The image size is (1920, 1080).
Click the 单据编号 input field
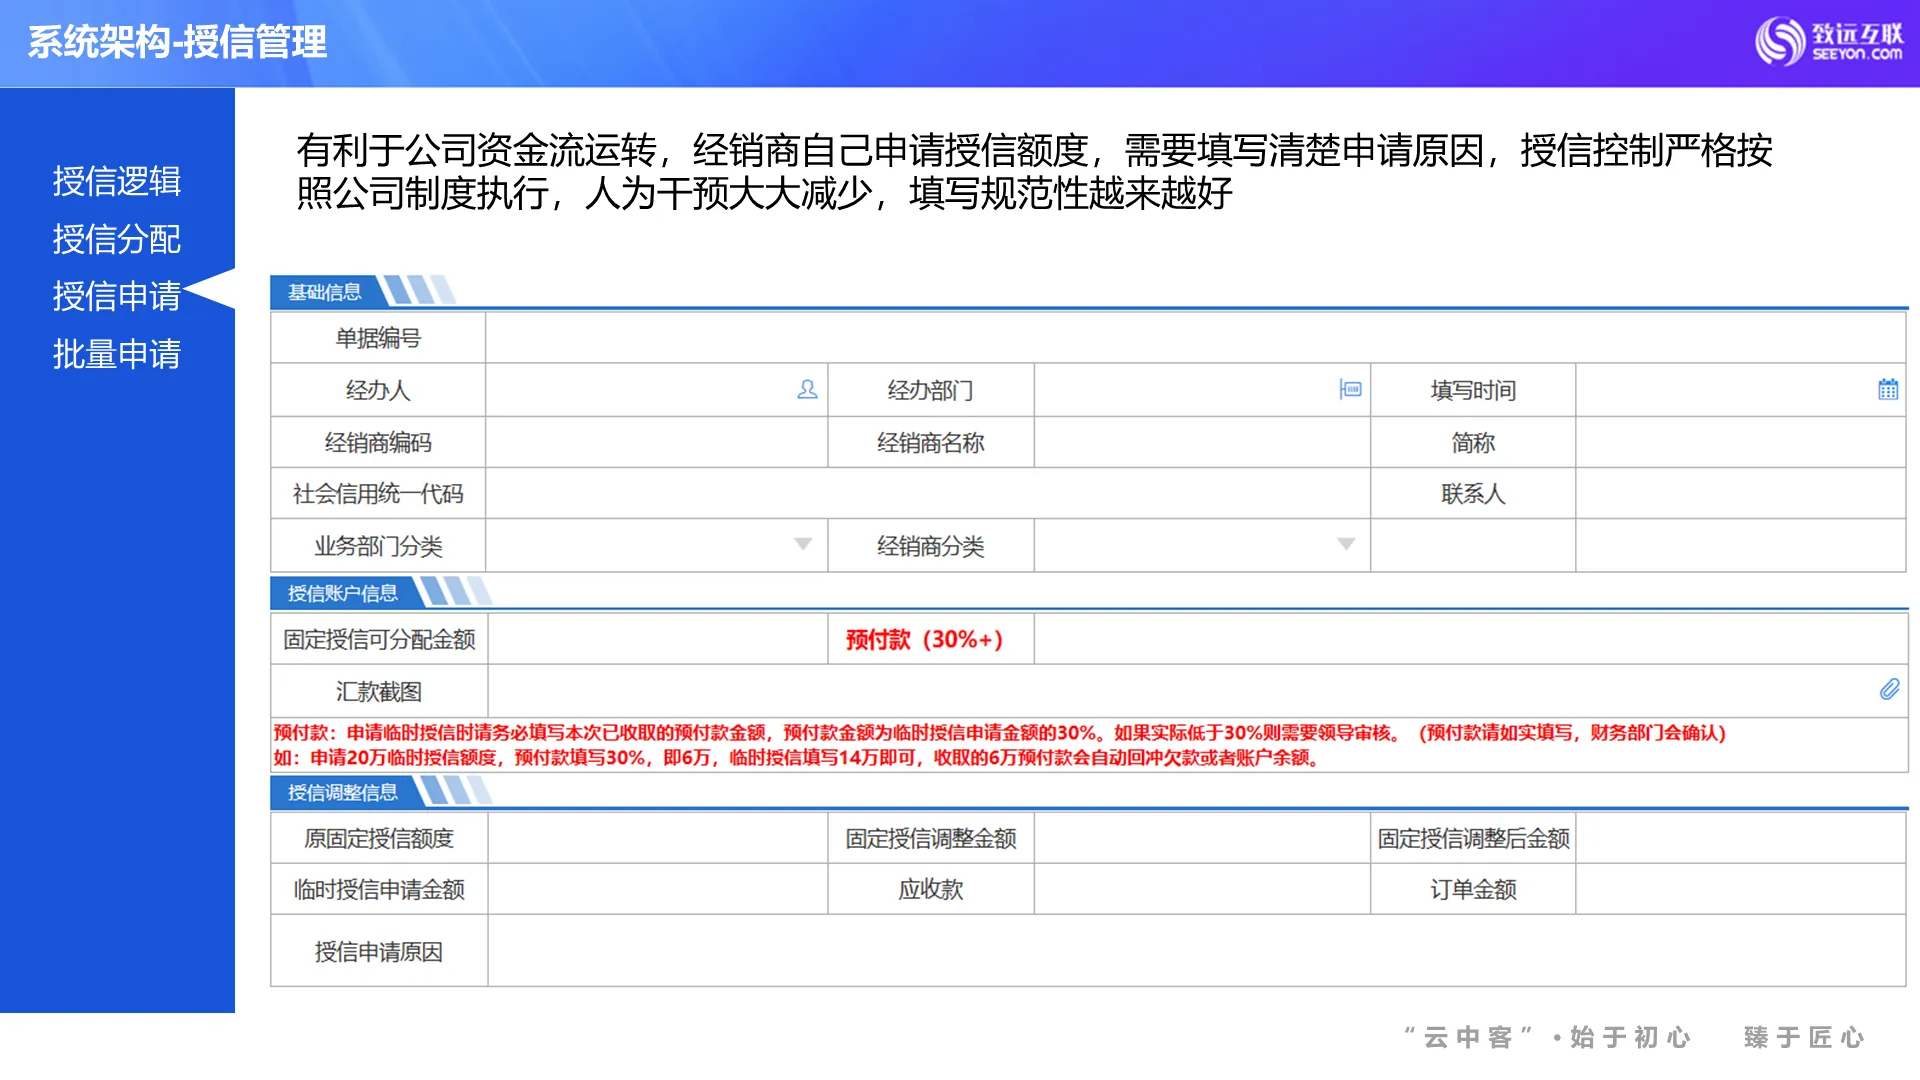click(x=1195, y=338)
